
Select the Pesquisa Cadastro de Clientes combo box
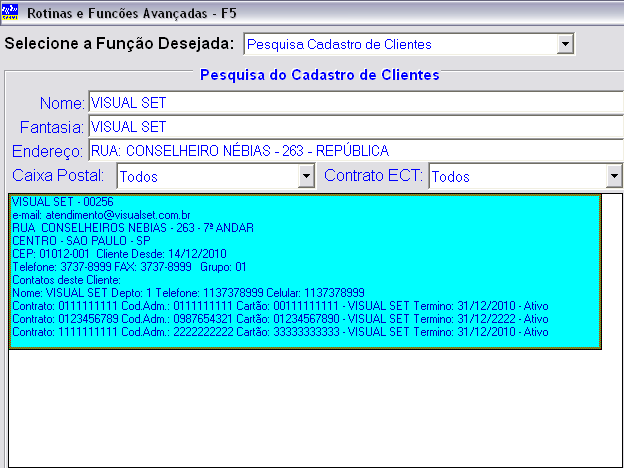(x=409, y=44)
